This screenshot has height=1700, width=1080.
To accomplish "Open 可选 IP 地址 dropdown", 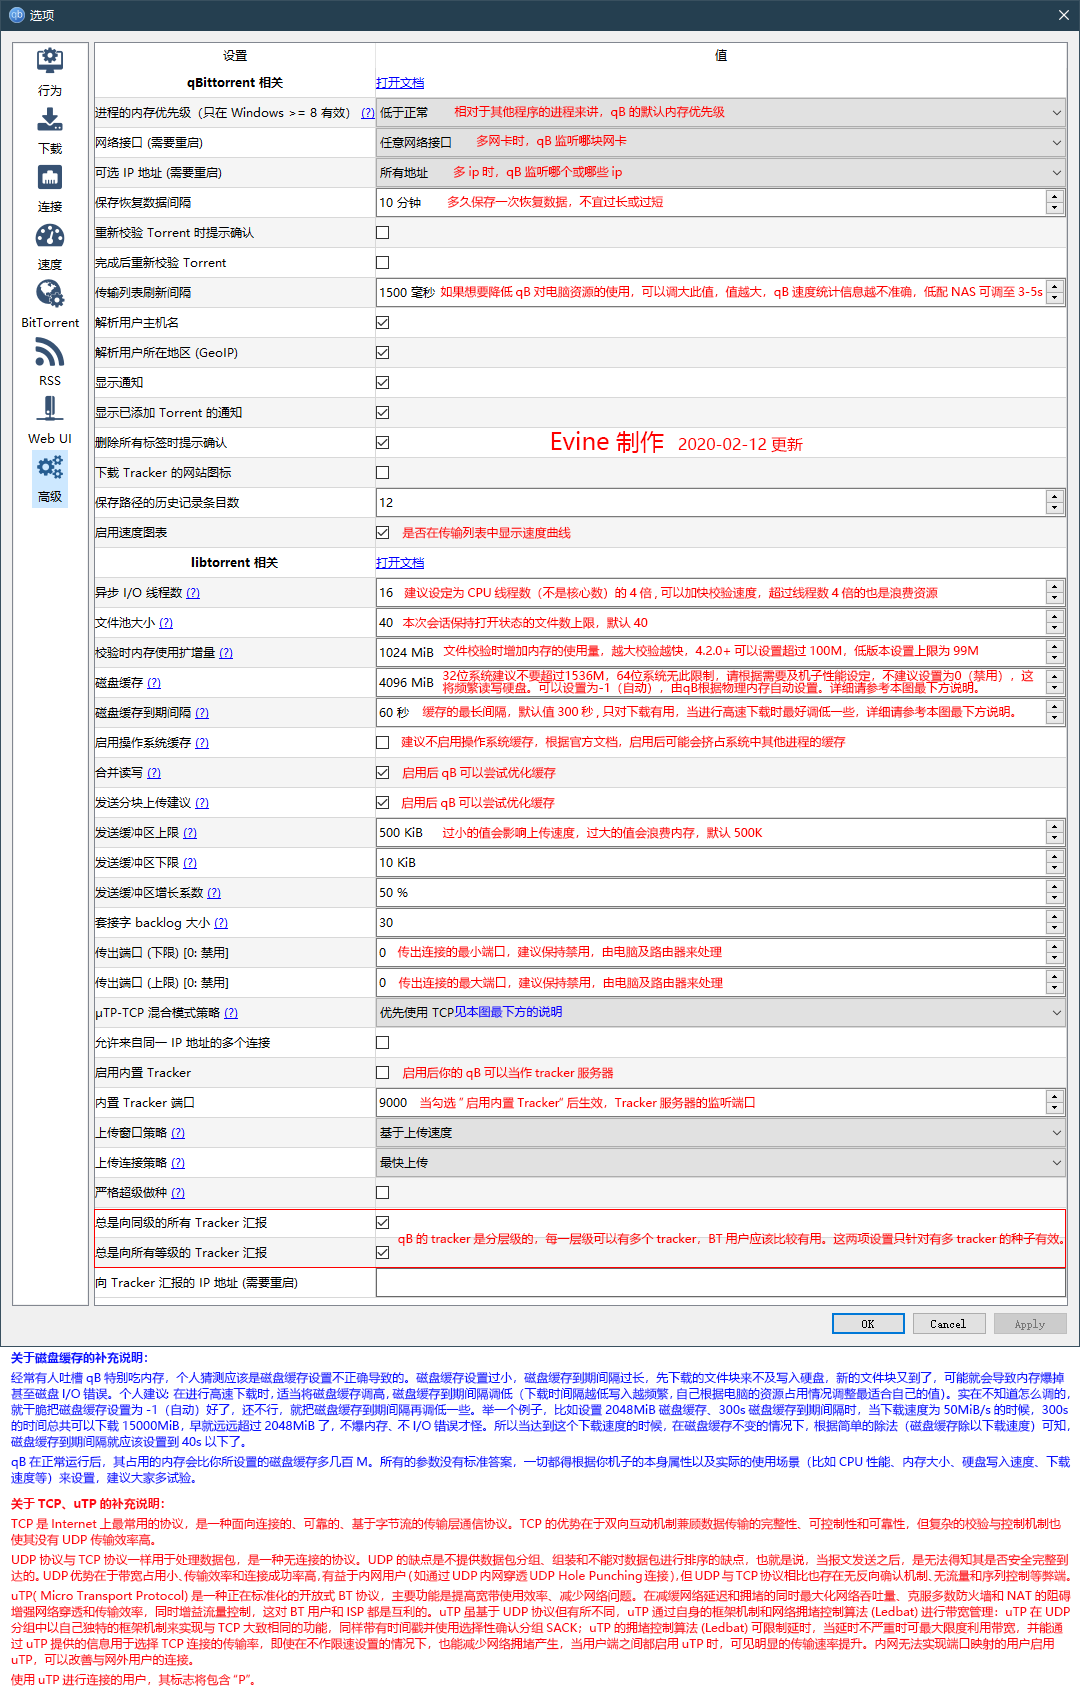I will tap(720, 172).
